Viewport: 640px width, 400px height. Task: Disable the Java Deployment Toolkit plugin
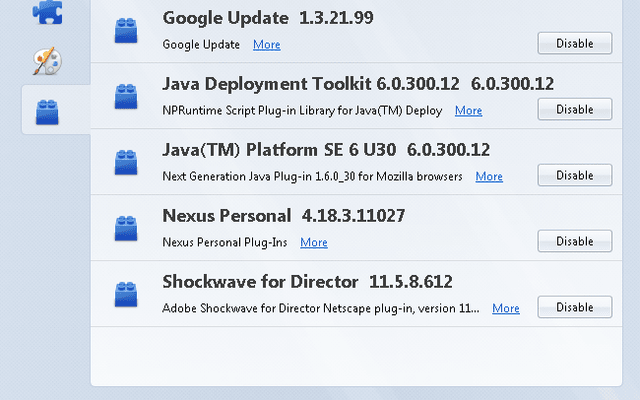(x=575, y=109)
